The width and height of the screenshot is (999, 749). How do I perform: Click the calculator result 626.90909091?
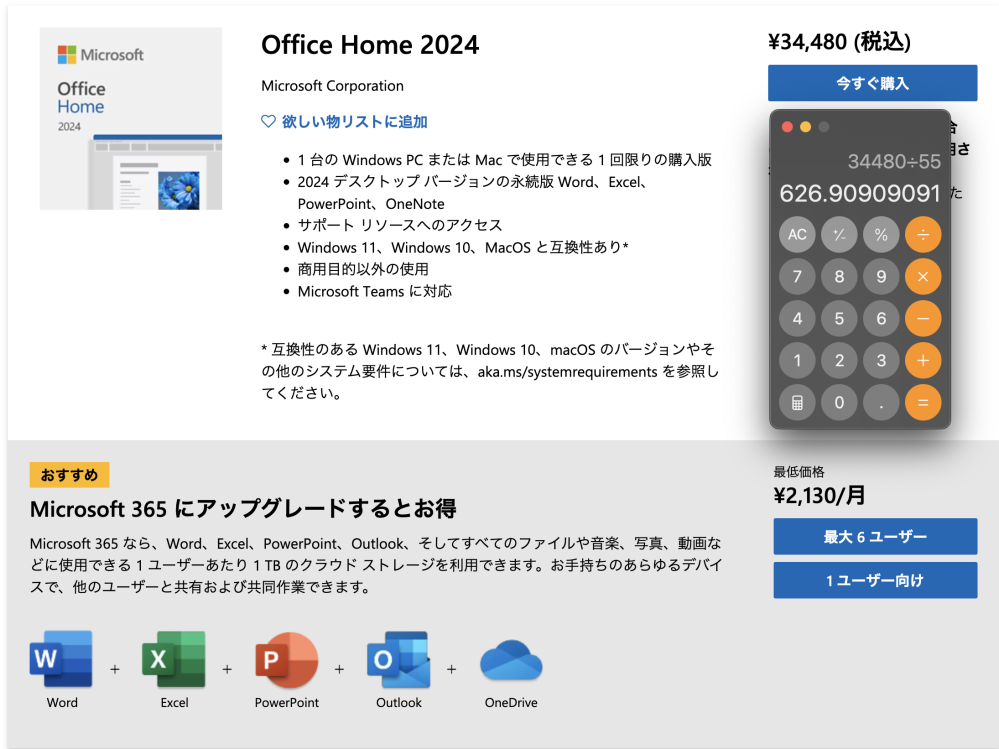click(x=860, y=193)
